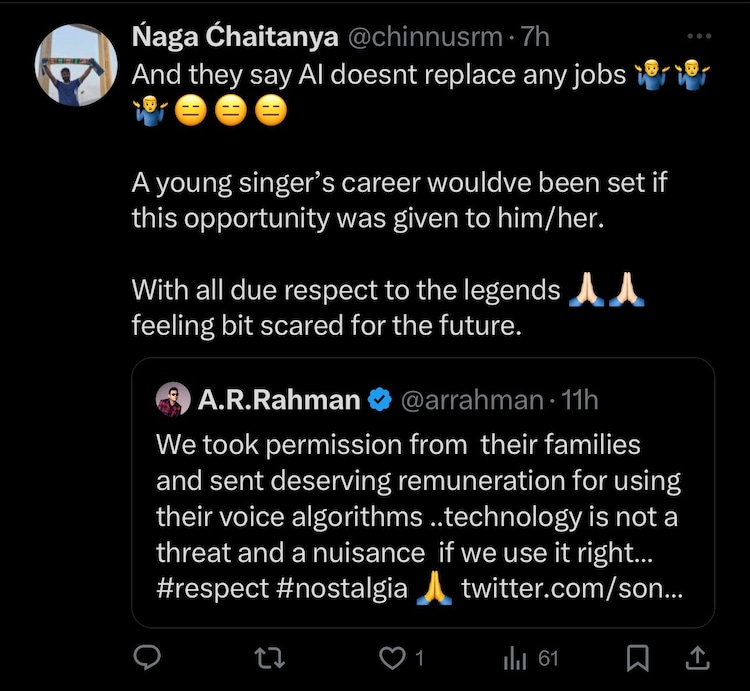Screen dimensions: 750x691
Task: Open the #respect hashtag
Action: (212, 588)
